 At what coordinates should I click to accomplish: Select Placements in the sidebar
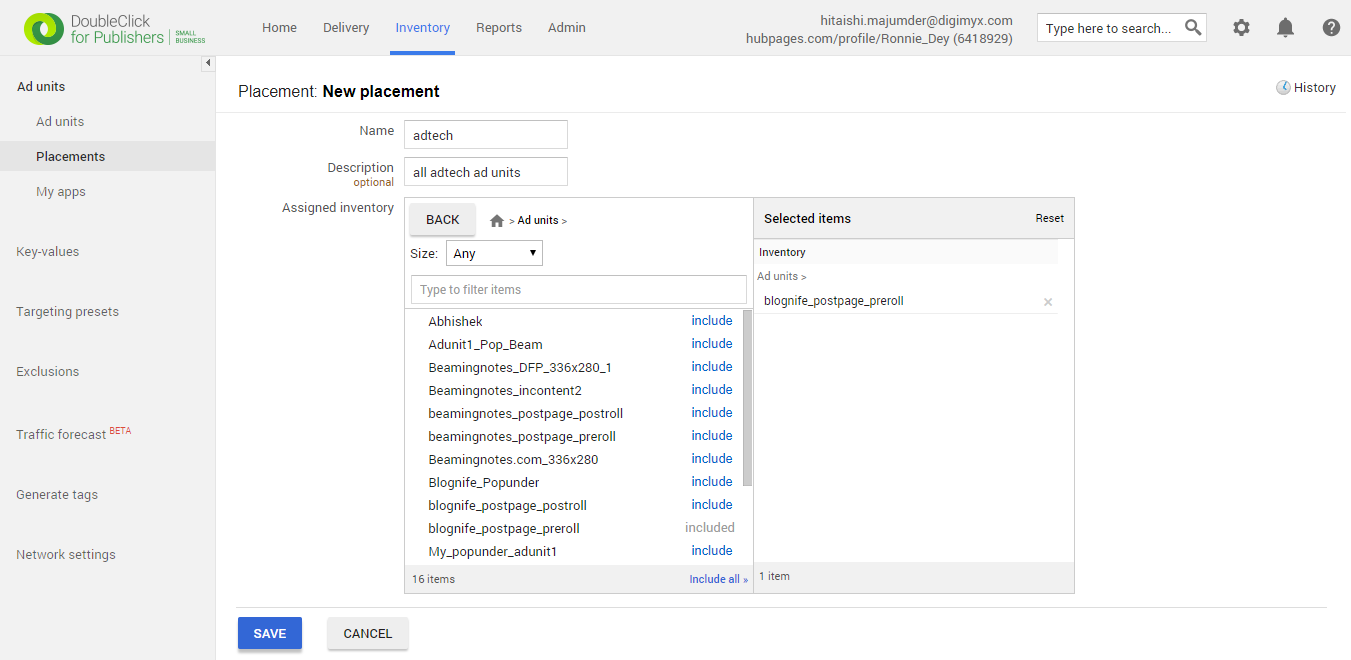click(70, 156)
